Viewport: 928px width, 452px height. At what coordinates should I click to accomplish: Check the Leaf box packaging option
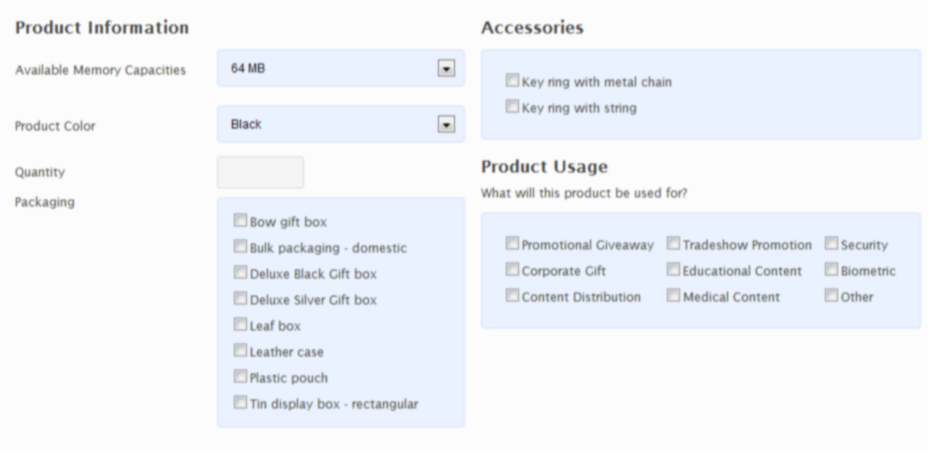240,325
